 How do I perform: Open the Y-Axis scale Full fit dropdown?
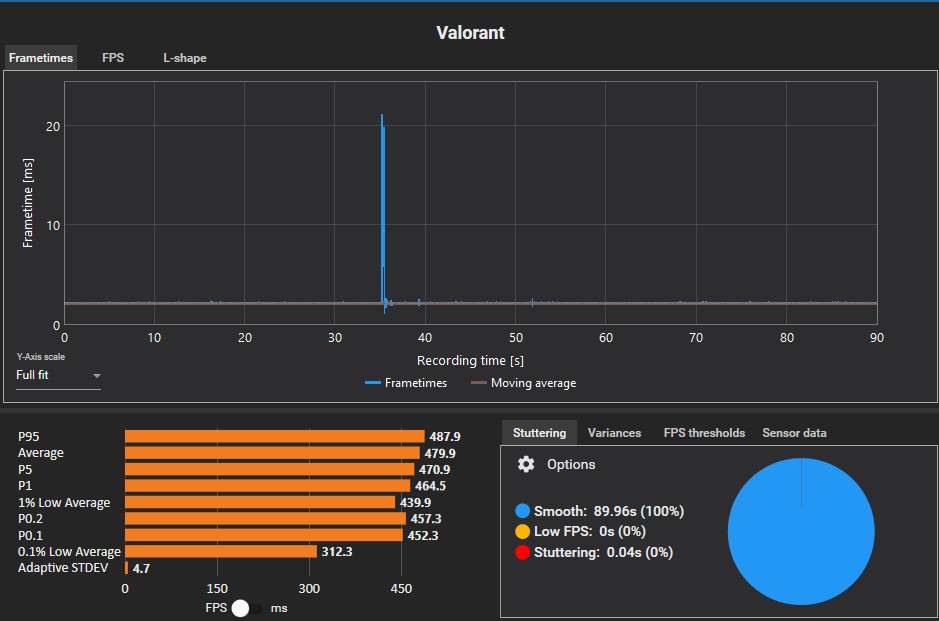[x=58, y=375]
